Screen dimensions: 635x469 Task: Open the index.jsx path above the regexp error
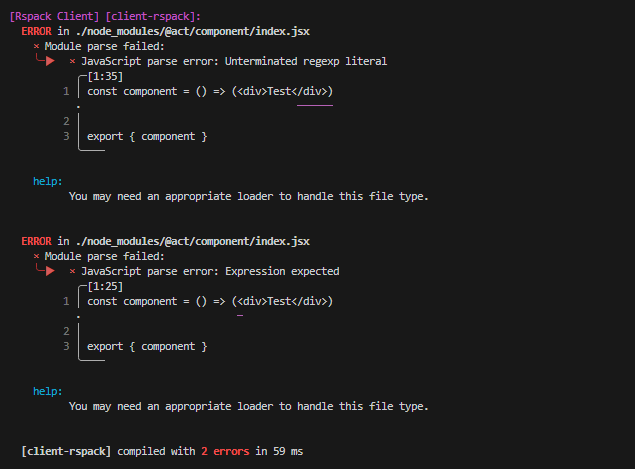pyautogui.click(x=191, y=31)
